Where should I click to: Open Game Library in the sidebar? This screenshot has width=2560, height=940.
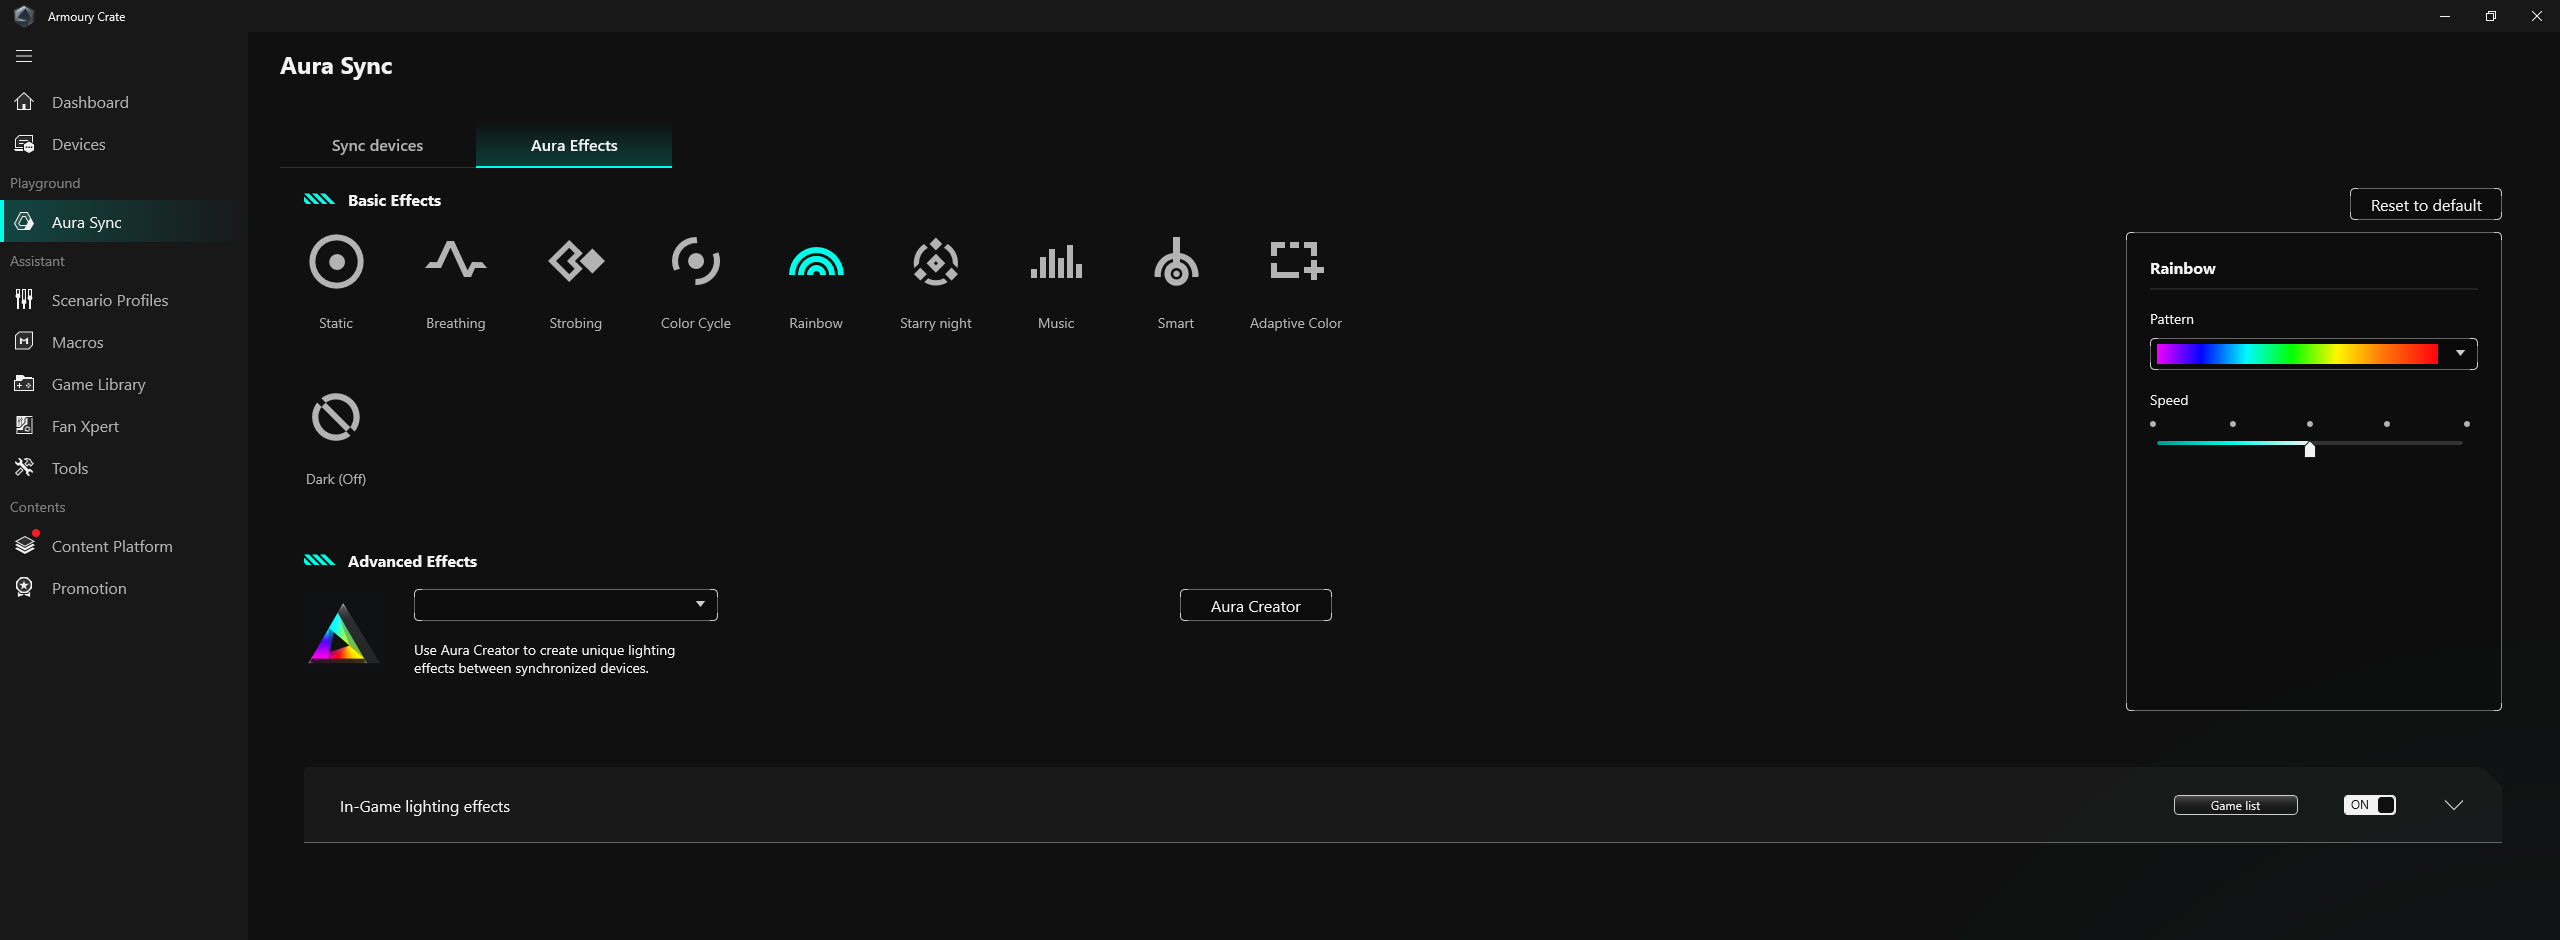coord(124,384)
